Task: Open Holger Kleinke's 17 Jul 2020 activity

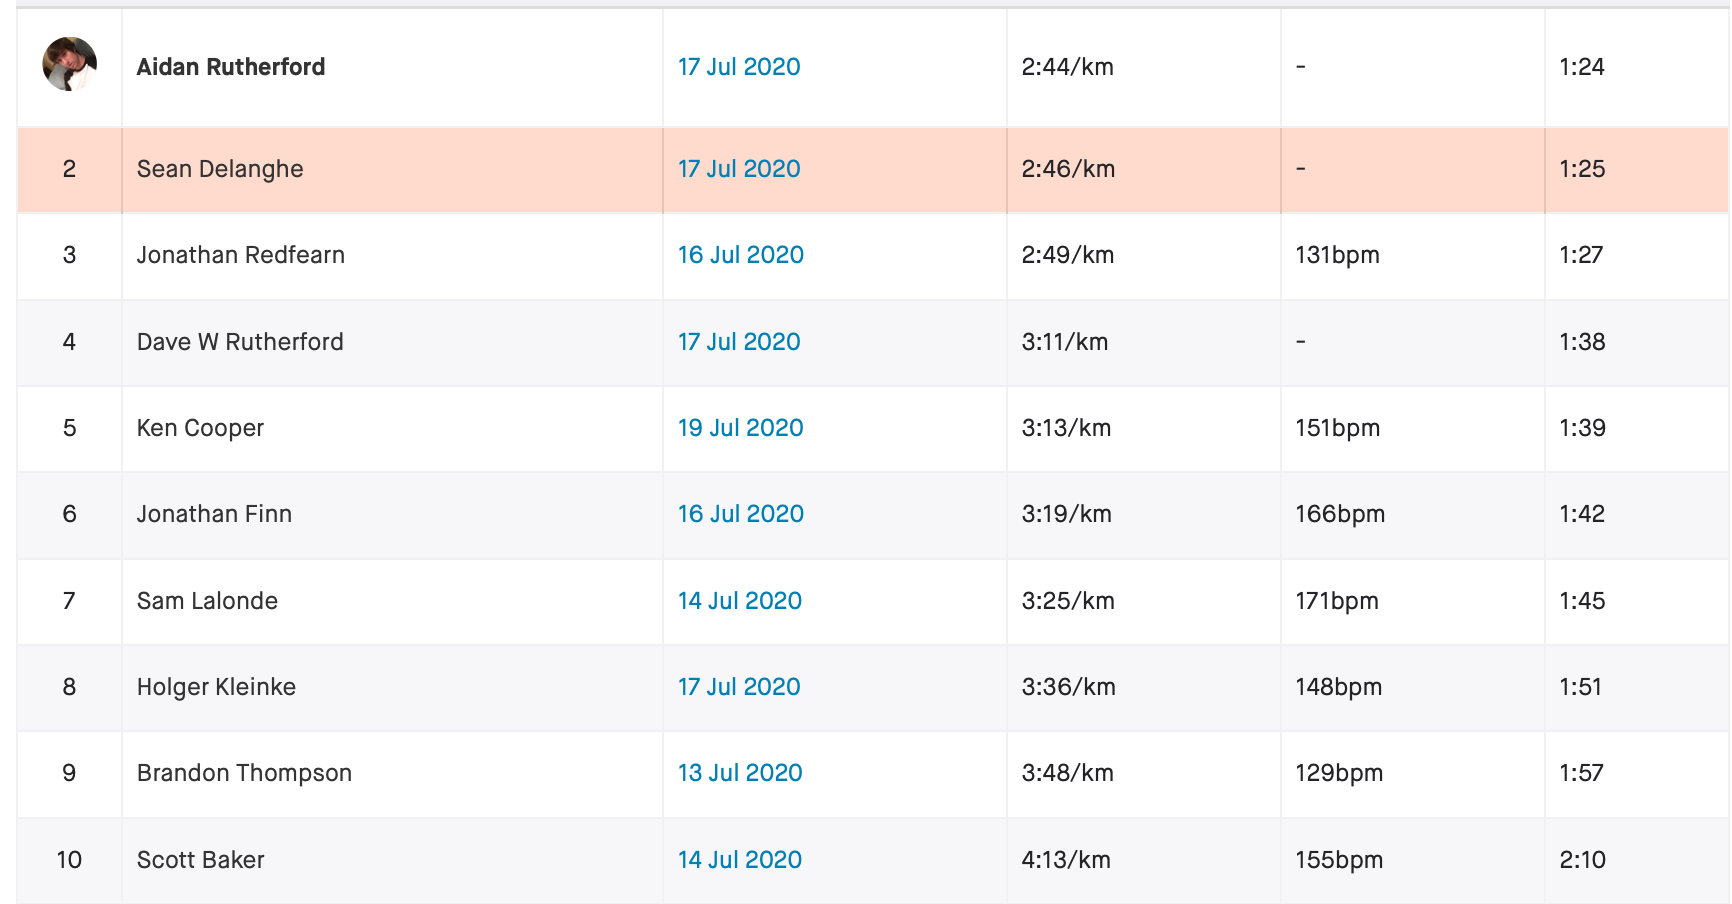Action: tap(739, 687)
